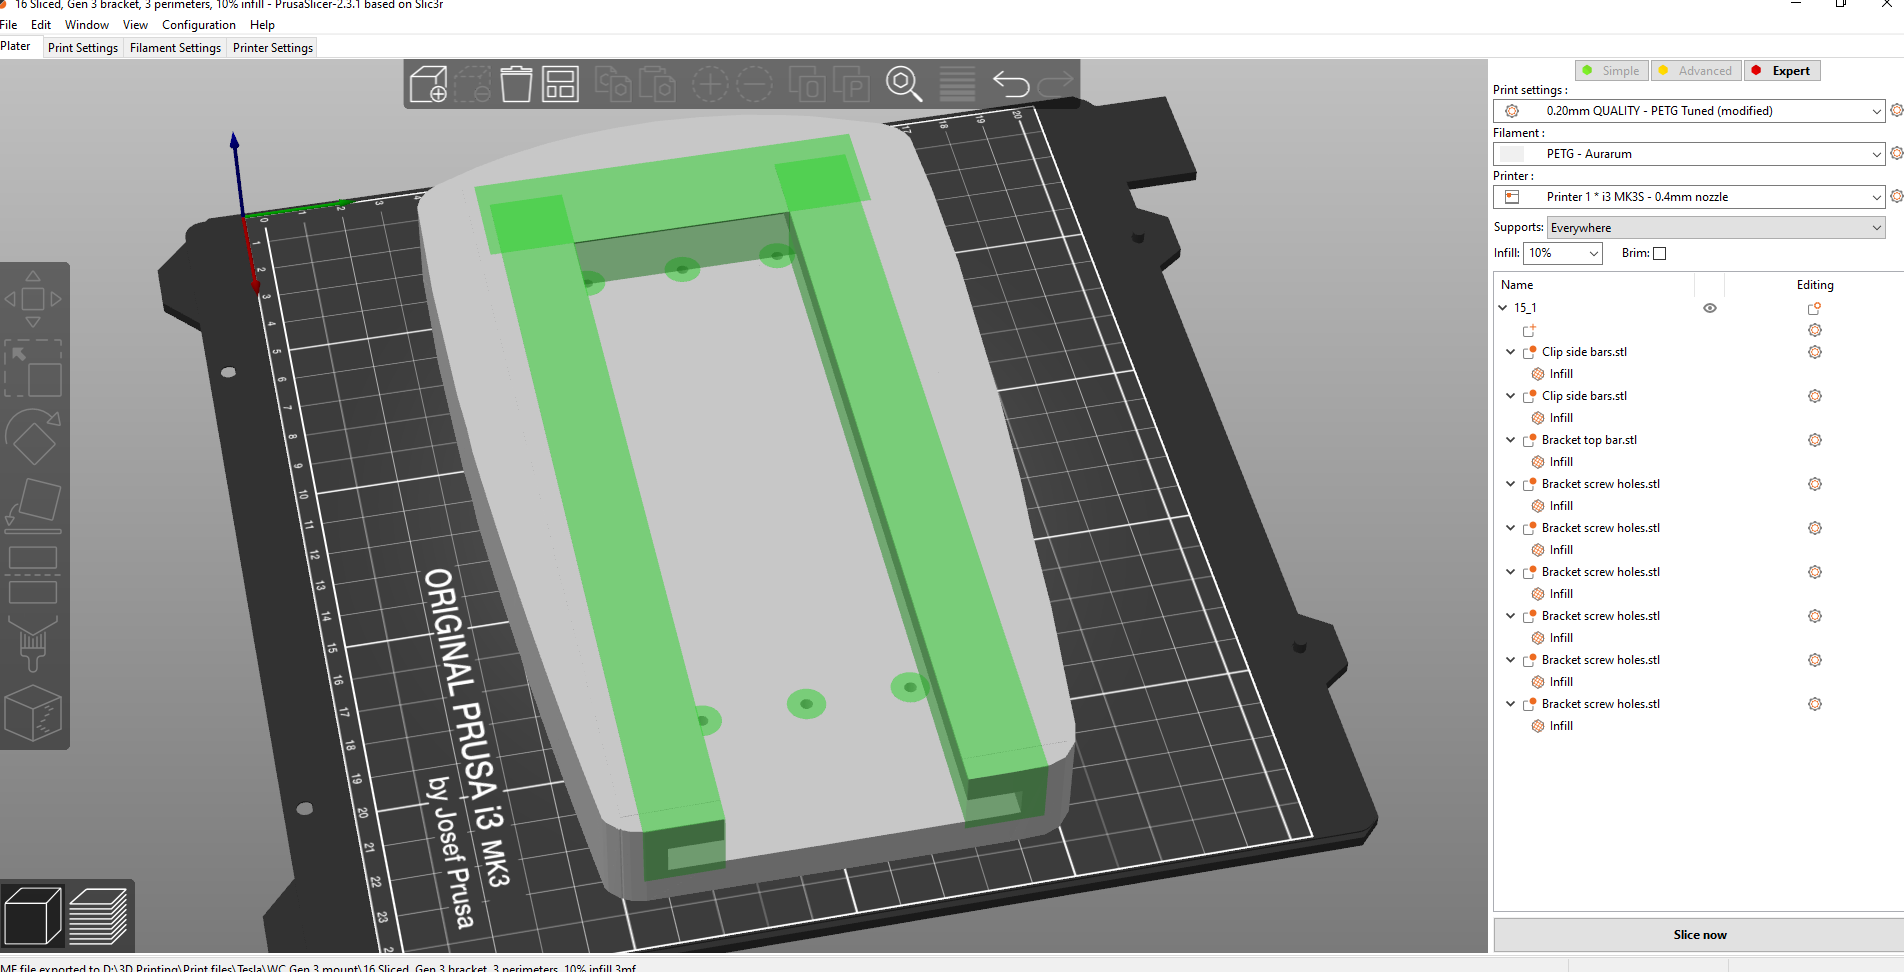Click the Paste clipboard icon in the toolbar
This screenshot has width=1904, height=972.
[x=656, y=84]
